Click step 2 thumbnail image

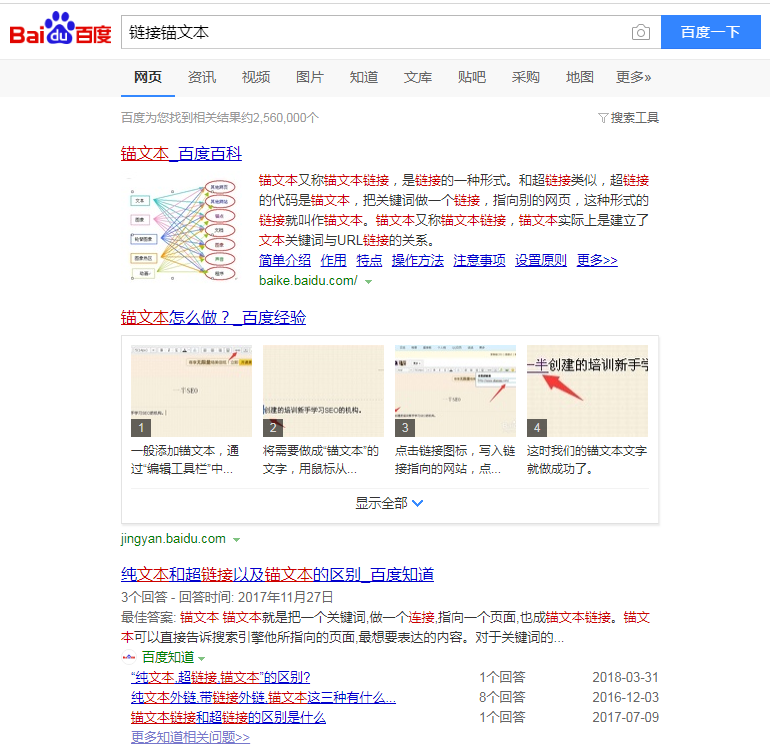323,391
